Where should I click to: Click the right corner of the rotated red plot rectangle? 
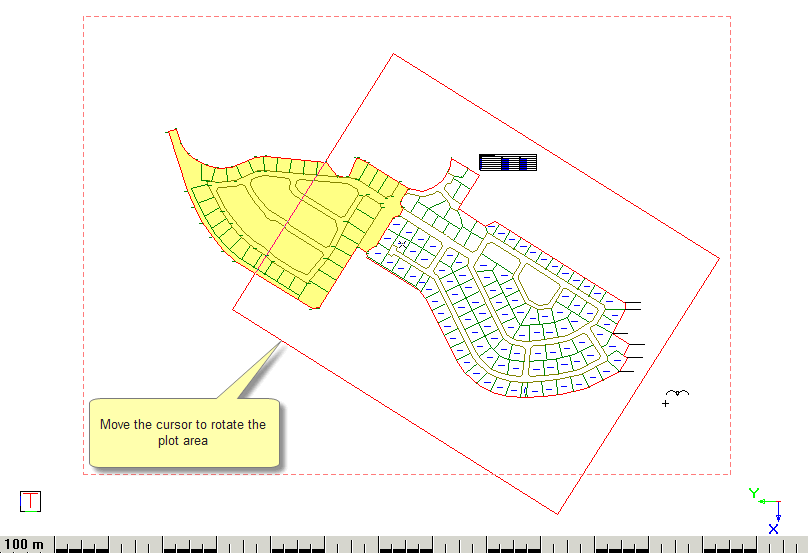[x=718, y=258]
